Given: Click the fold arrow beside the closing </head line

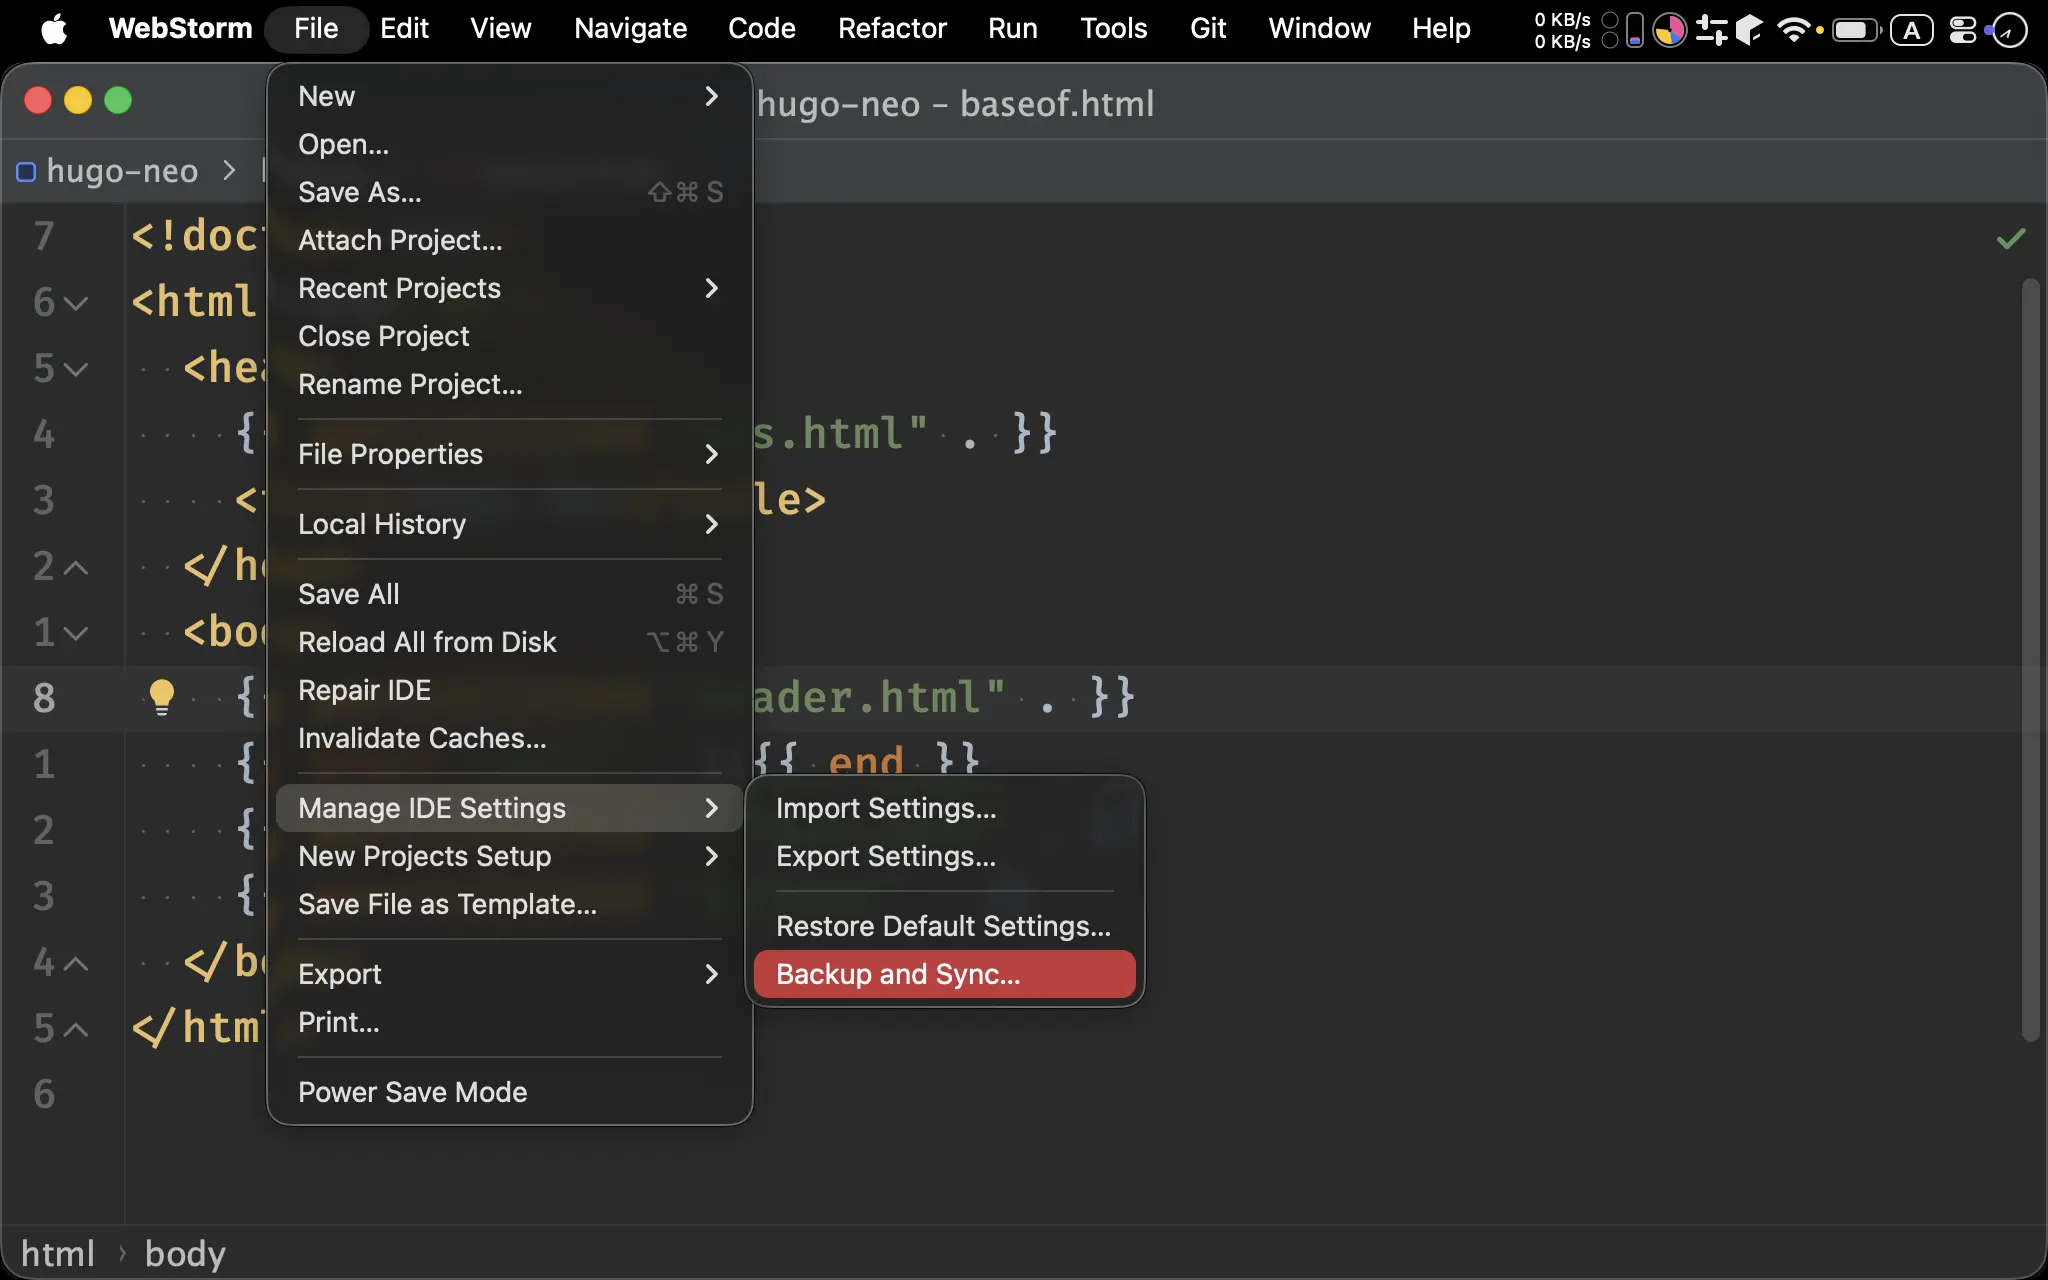Looking at the screenshot, I should (x=76, y=566).
